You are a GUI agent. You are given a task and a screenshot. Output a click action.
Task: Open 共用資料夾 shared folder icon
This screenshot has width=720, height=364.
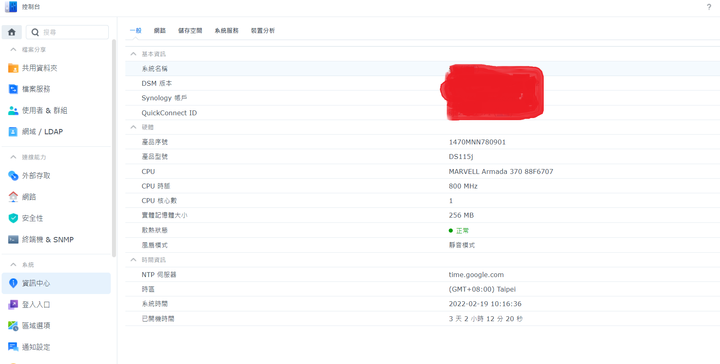click(x=13, y=68)
